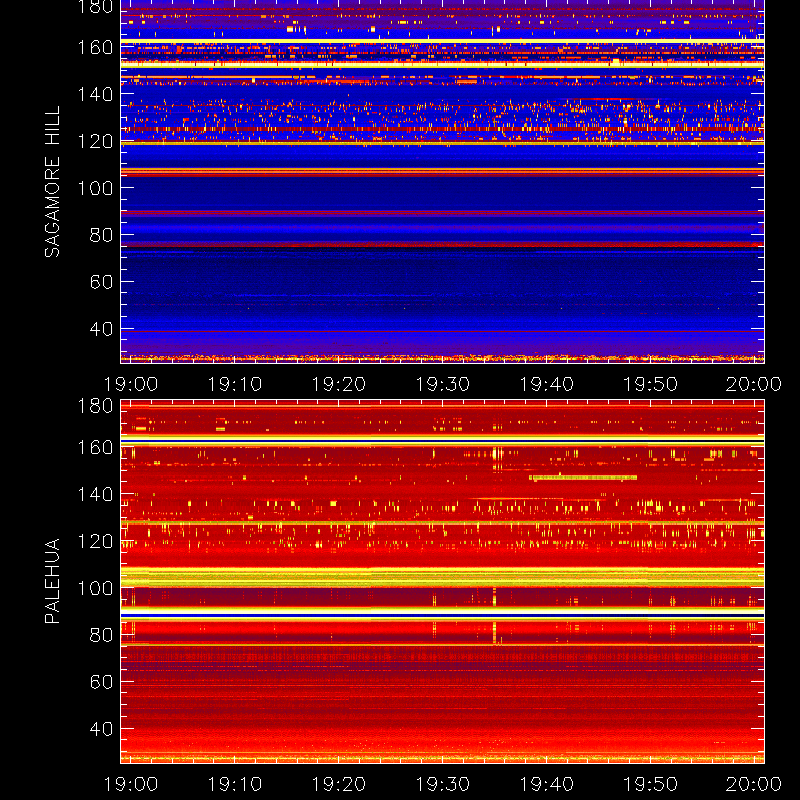Screen dimensions: 800x800
Task: Select the 160 tick label on Sagamore Hill plot
Action: click(x=95, y=47)
